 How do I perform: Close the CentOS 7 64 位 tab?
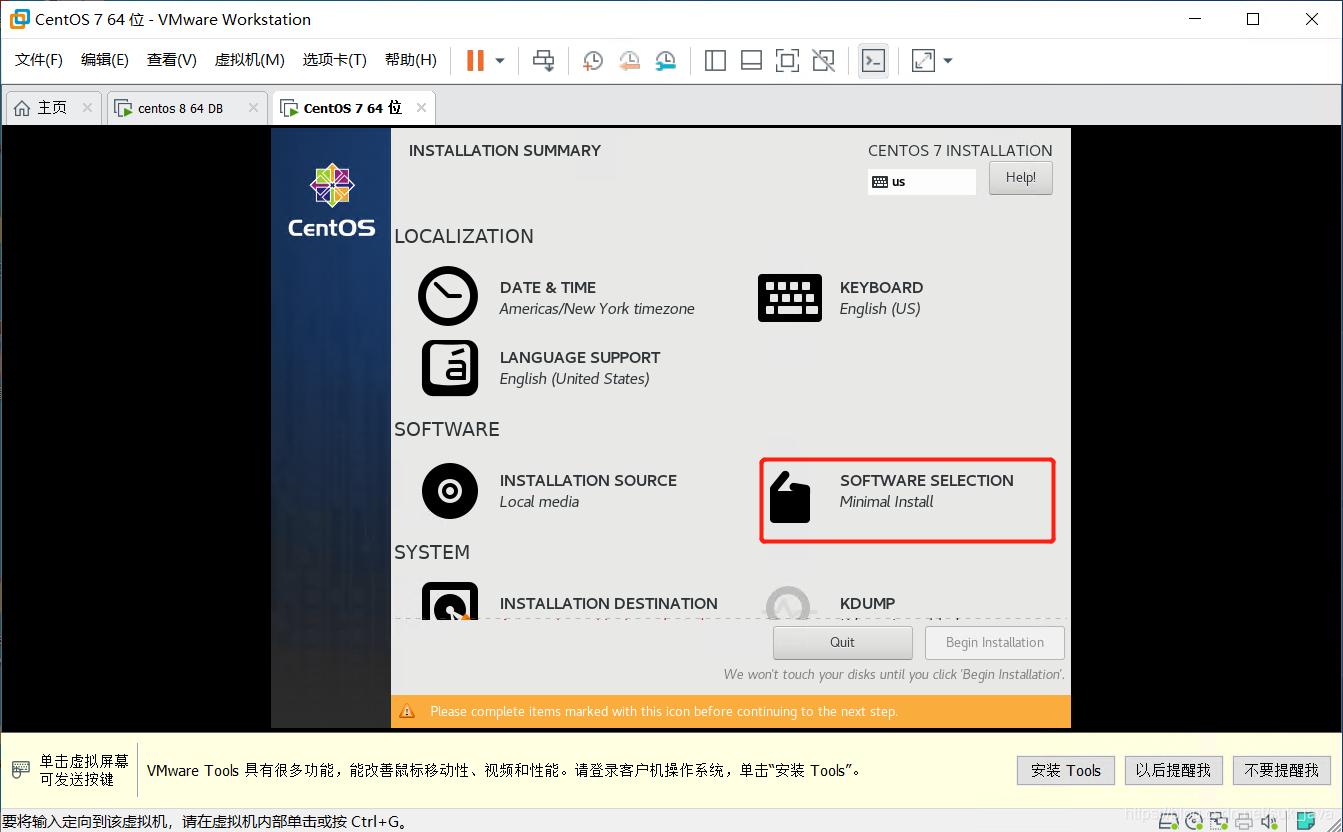pyautogui.click(x=421, y=108)
